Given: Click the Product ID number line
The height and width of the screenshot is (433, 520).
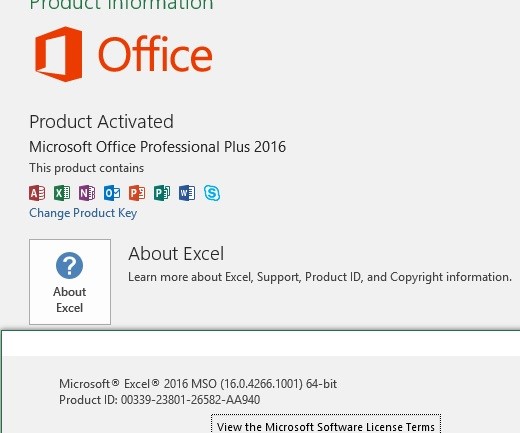Looking at the screenshot, I should click(x=160, y=400).
